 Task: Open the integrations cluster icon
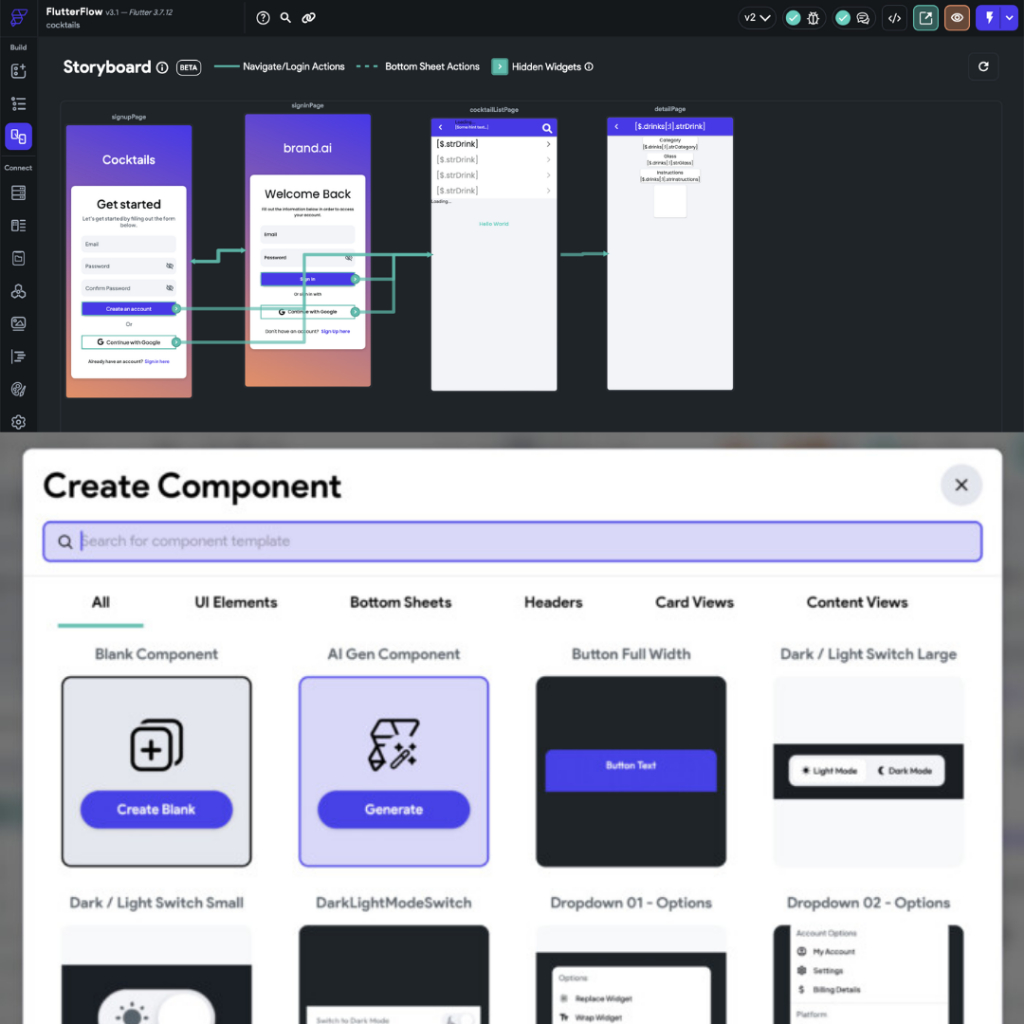(x=18, y=291)
